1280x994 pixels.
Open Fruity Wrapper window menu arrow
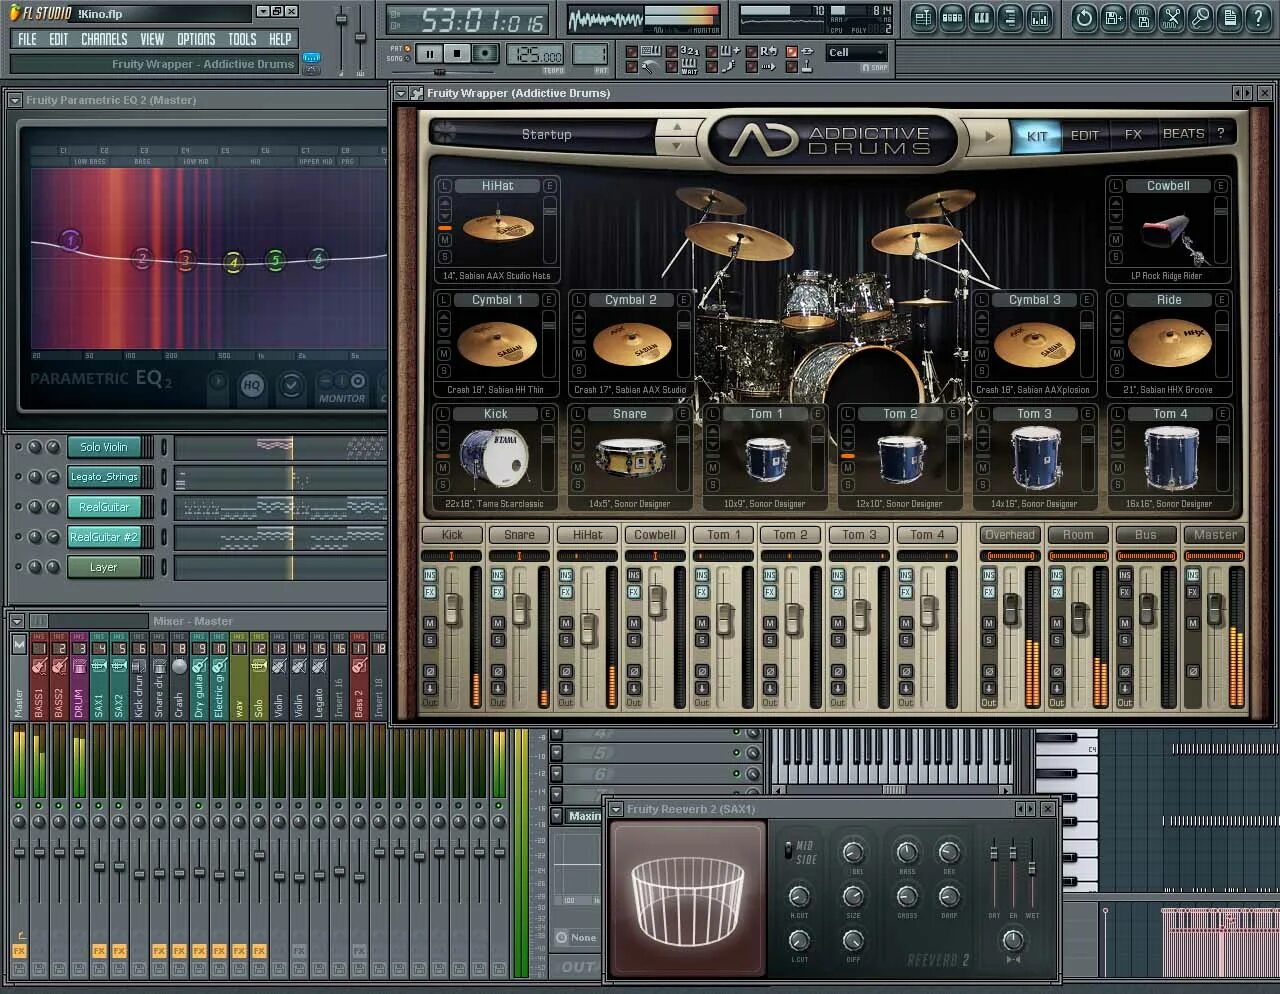tap(401, 93)
